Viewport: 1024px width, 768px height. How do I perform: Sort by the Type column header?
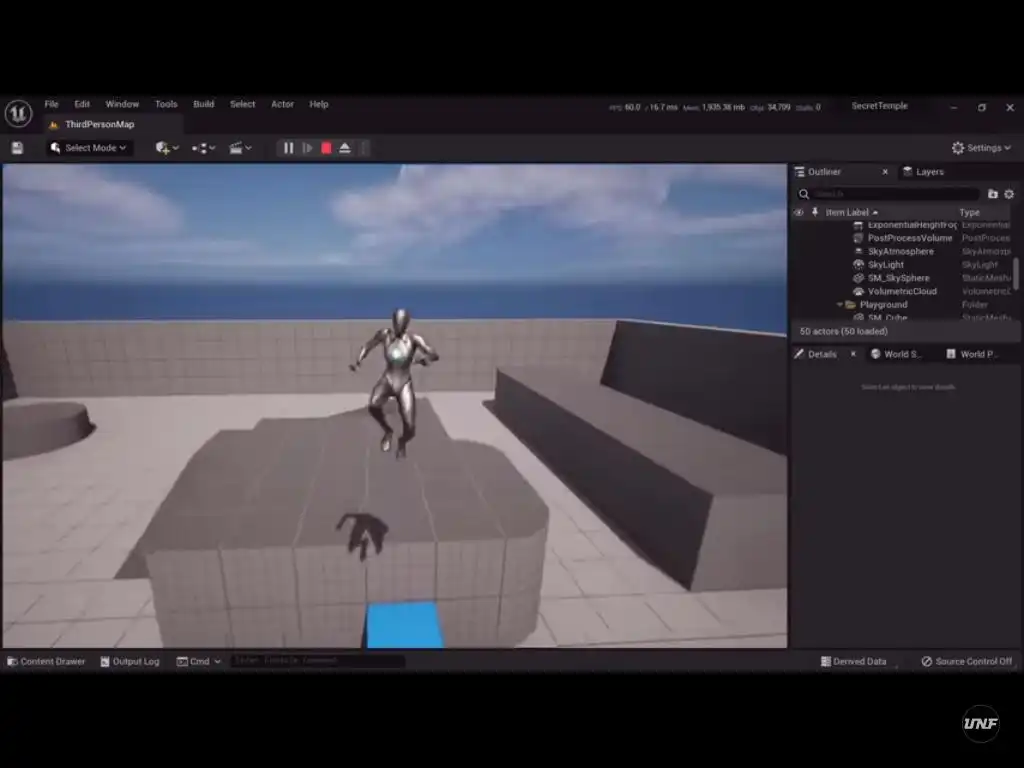[969, 212]
